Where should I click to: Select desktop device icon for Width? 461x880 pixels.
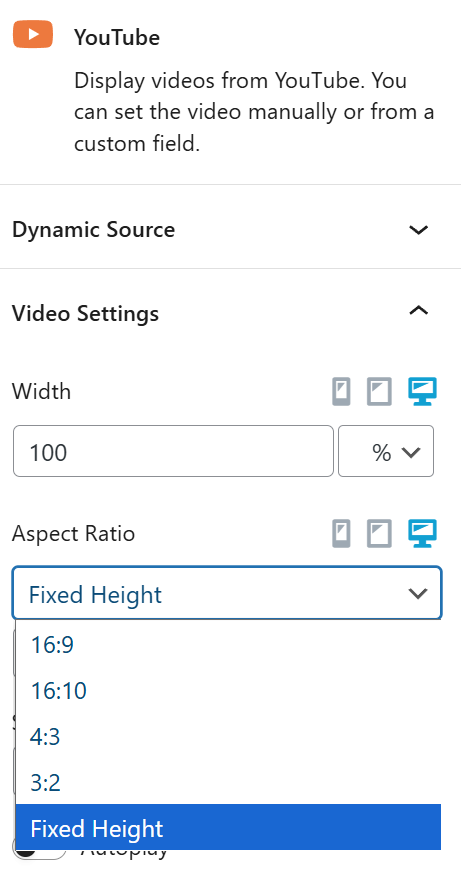coord(422,392)
